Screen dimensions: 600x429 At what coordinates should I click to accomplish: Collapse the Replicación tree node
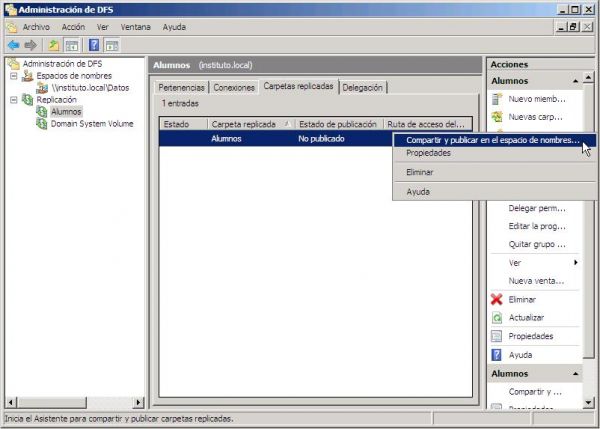click(x=14, y=100)
